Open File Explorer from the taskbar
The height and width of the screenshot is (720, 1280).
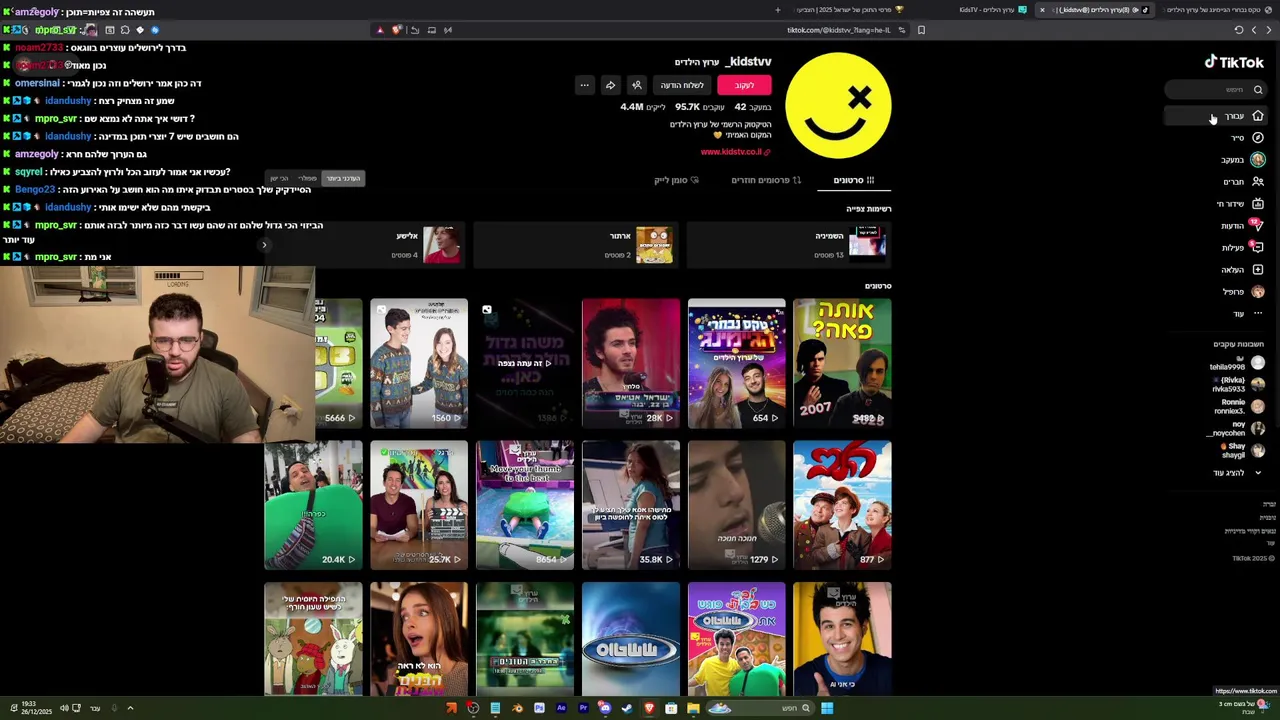click(x=693, y=708)
